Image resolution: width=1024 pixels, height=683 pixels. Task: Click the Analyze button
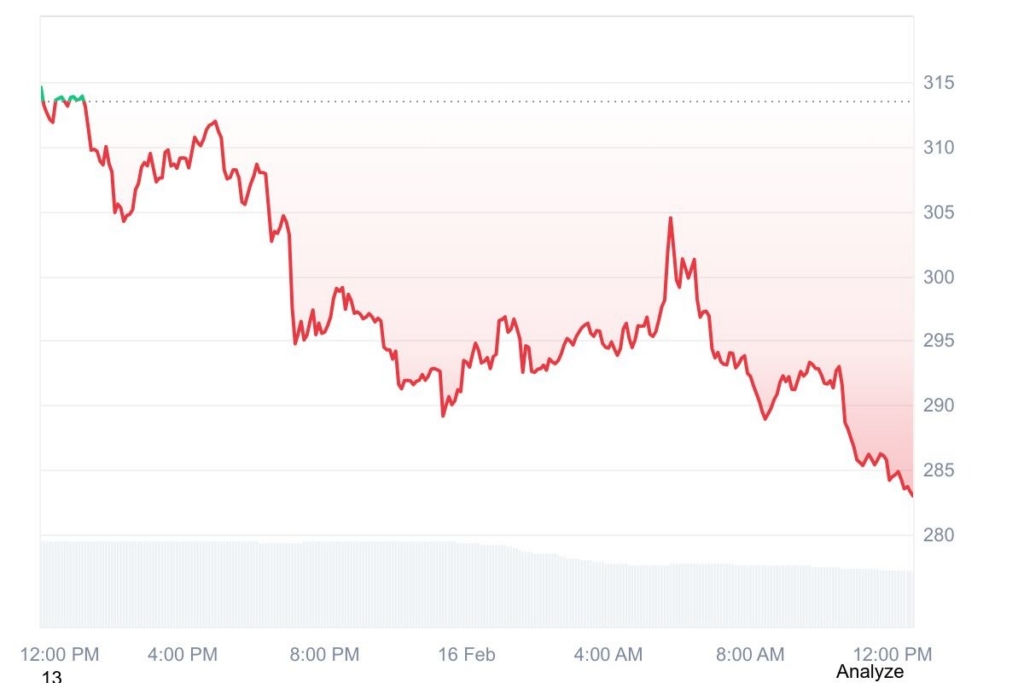869,672
